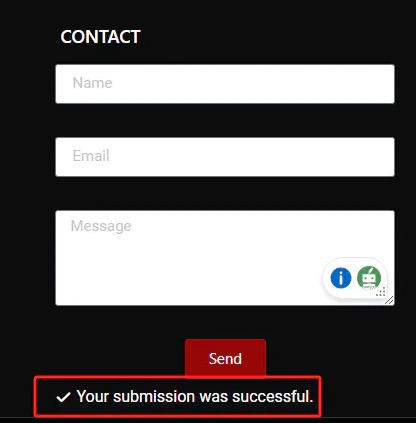Click the Message box corner resize handle
Viewport: 416px width, 424px height.
[x=389, y=300]
